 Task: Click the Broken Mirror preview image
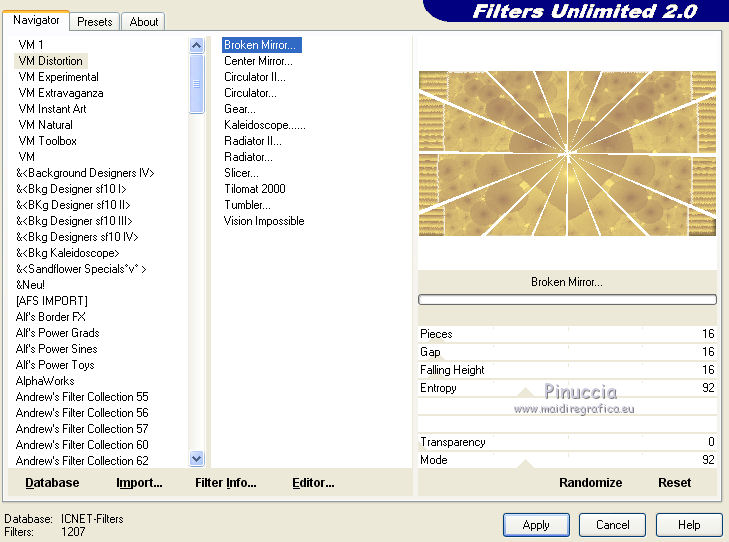pos(567,153)
